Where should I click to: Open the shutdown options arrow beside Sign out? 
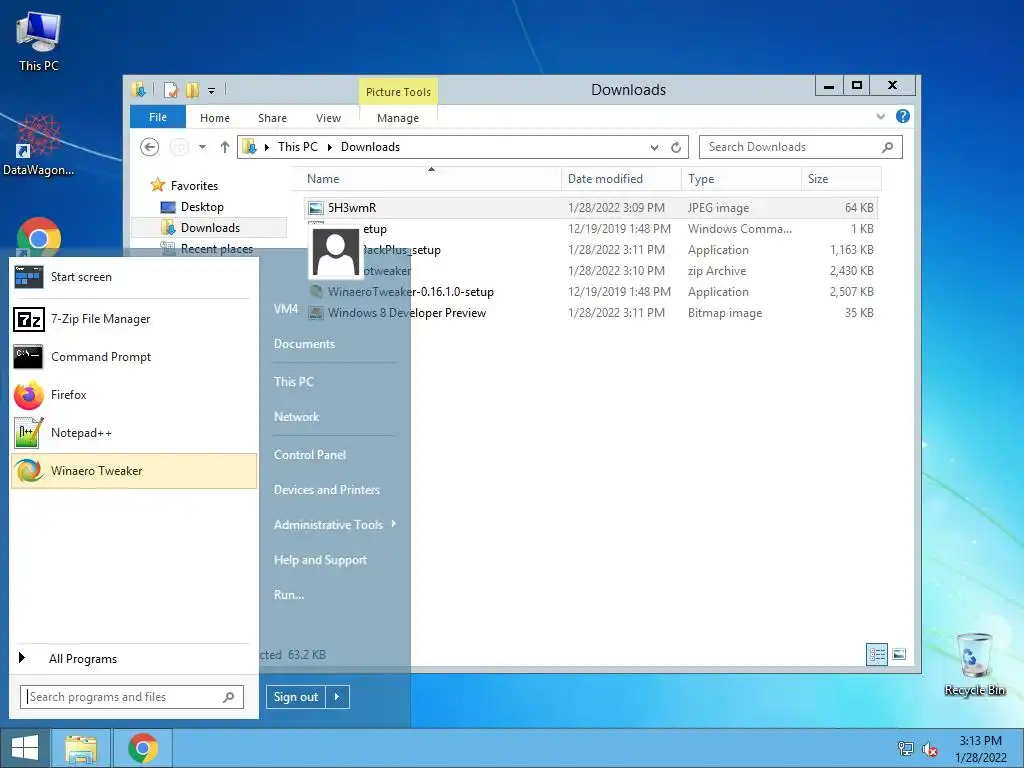pos(337,697)
